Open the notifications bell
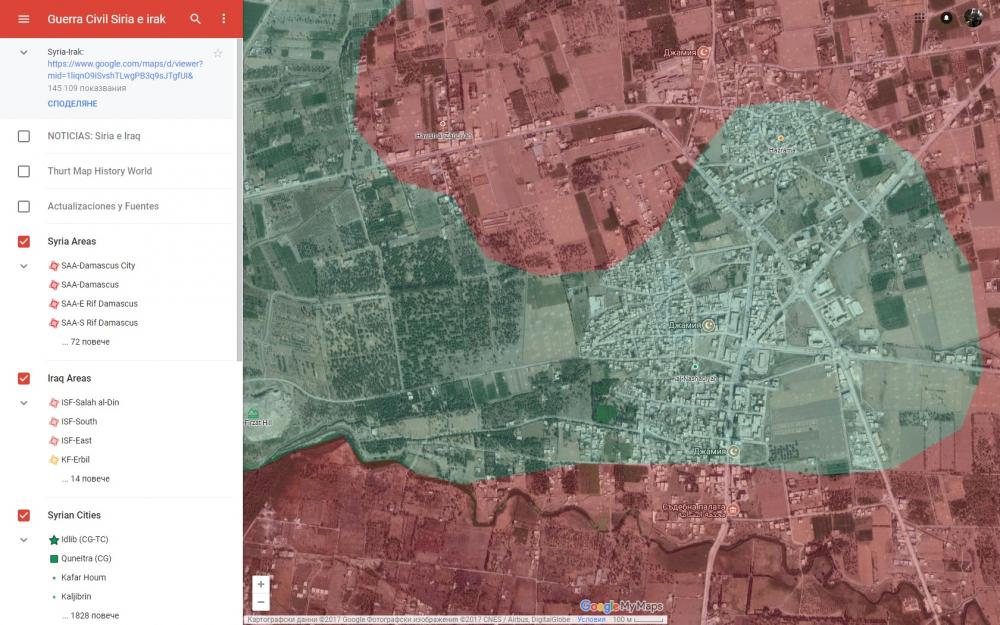Image resolution: width=1000 pixels, height=625 pixels. [x=946, y=18]
